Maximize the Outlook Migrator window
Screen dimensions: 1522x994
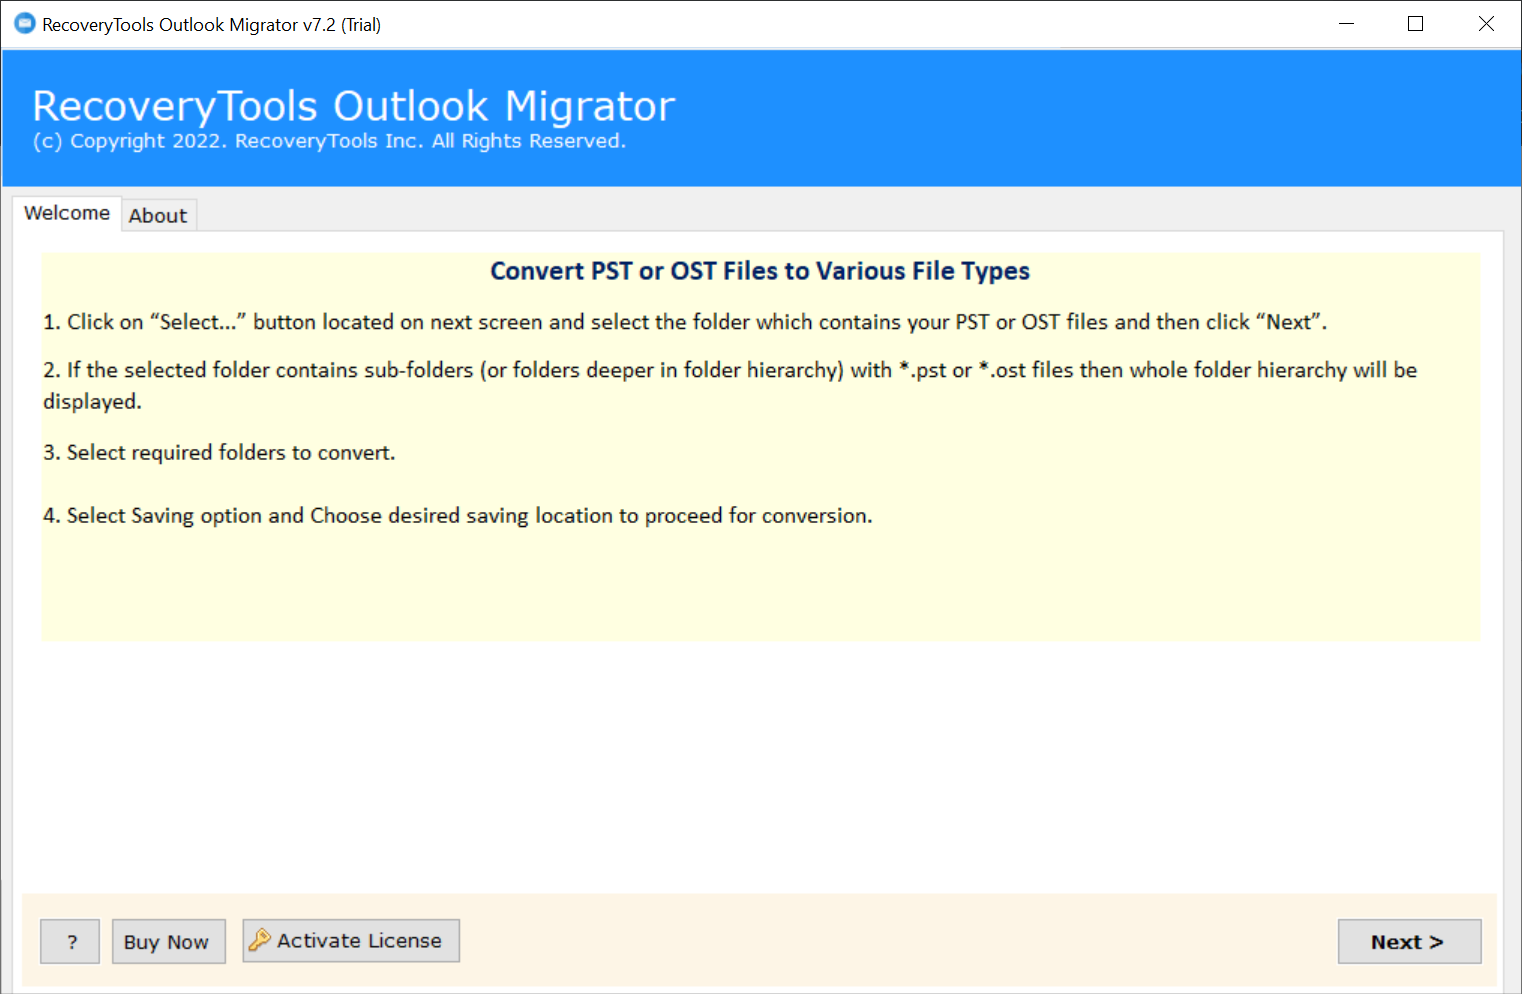1415,24
